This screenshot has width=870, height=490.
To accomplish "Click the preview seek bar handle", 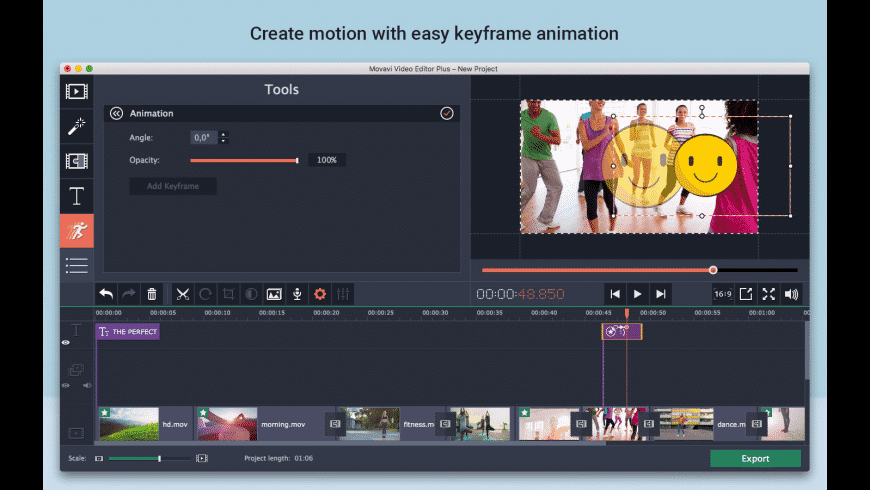I will click(713, 270).
